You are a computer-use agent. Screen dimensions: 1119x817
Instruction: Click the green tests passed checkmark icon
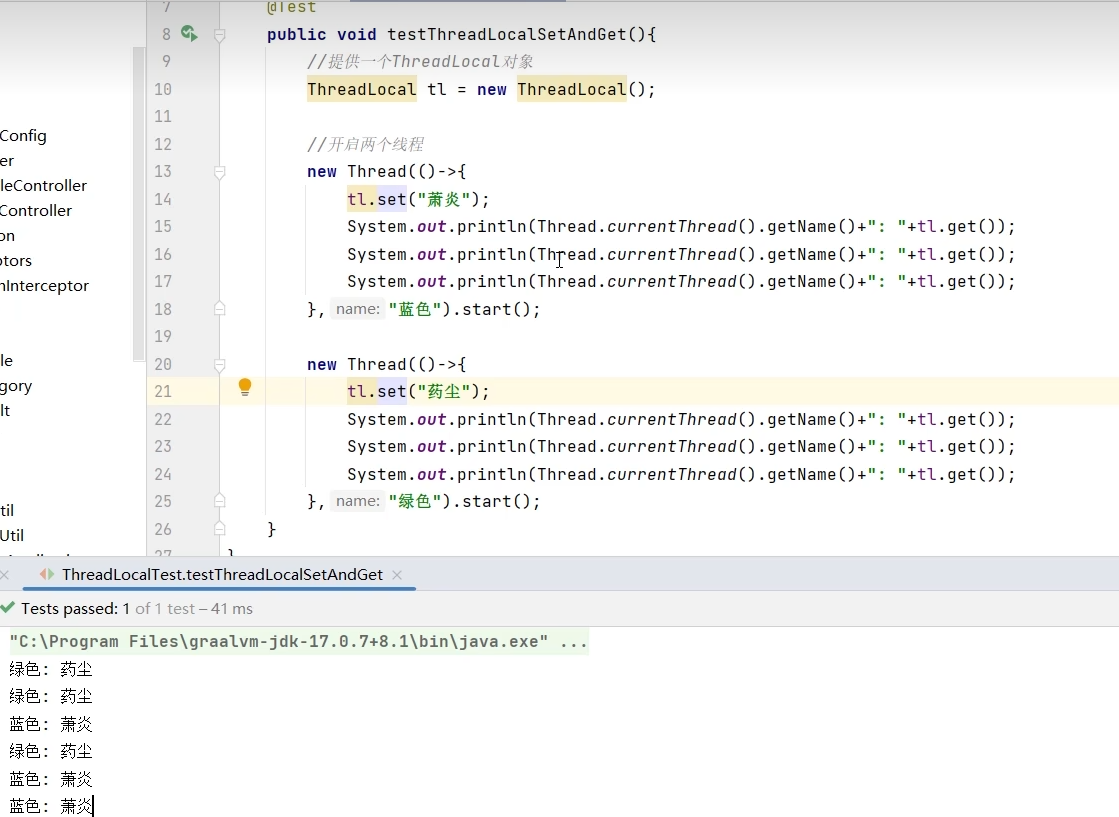8,608
